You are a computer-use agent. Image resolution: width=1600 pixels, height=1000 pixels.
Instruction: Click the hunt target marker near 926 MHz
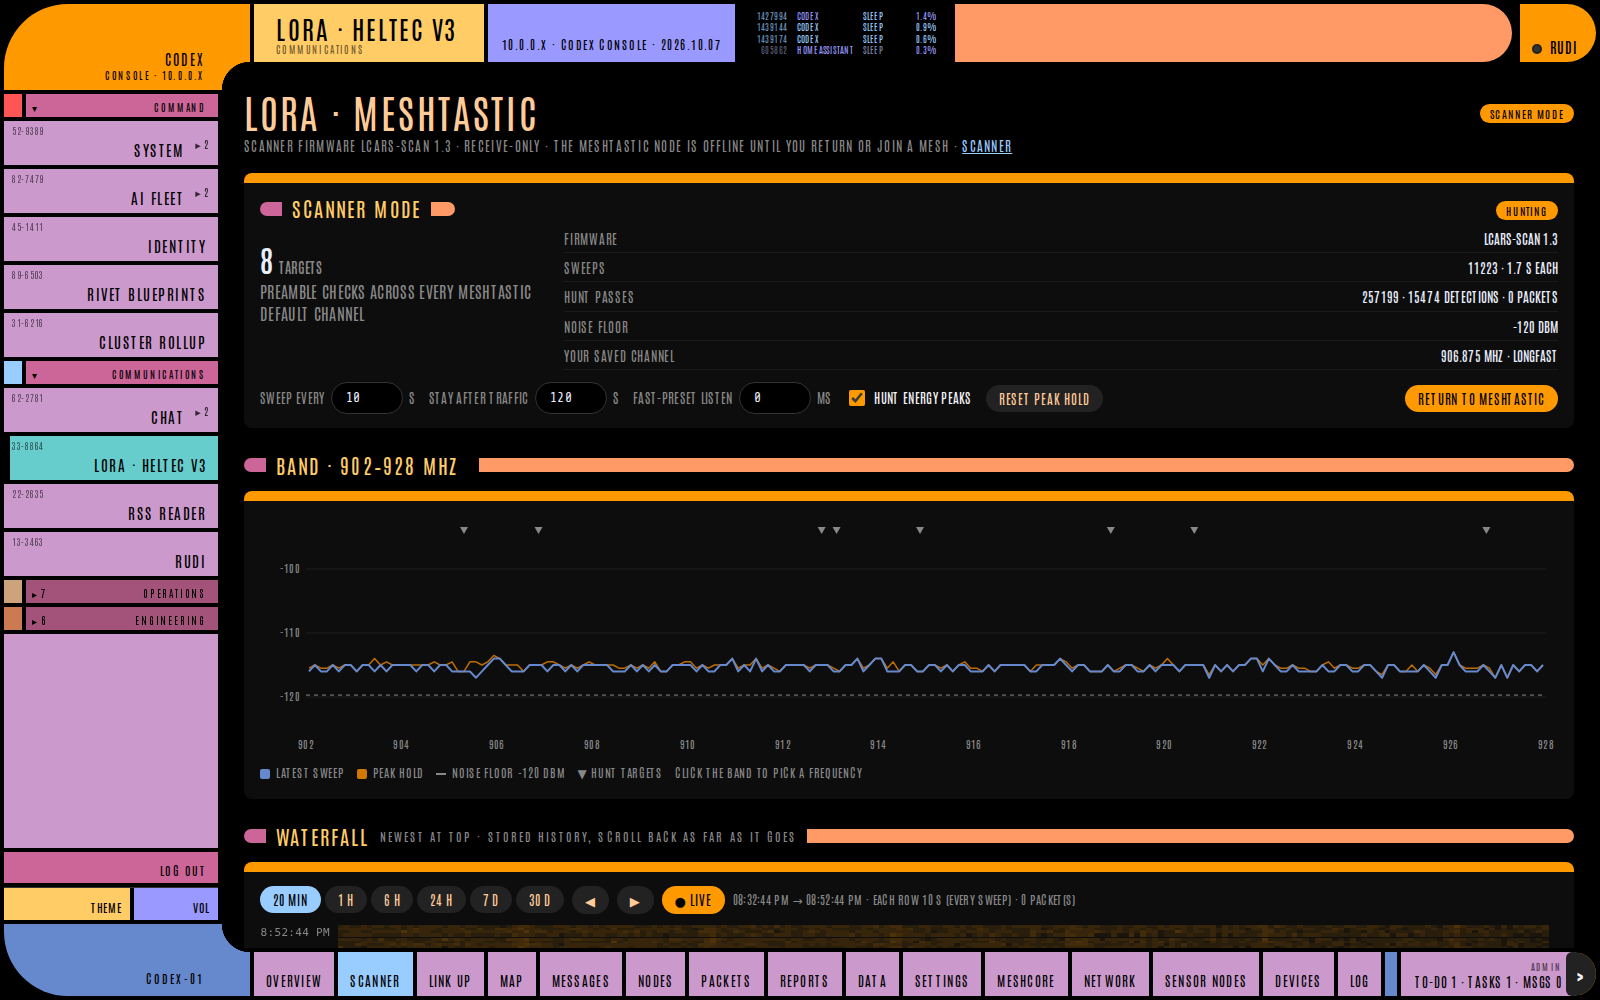tap(1486, 530)
